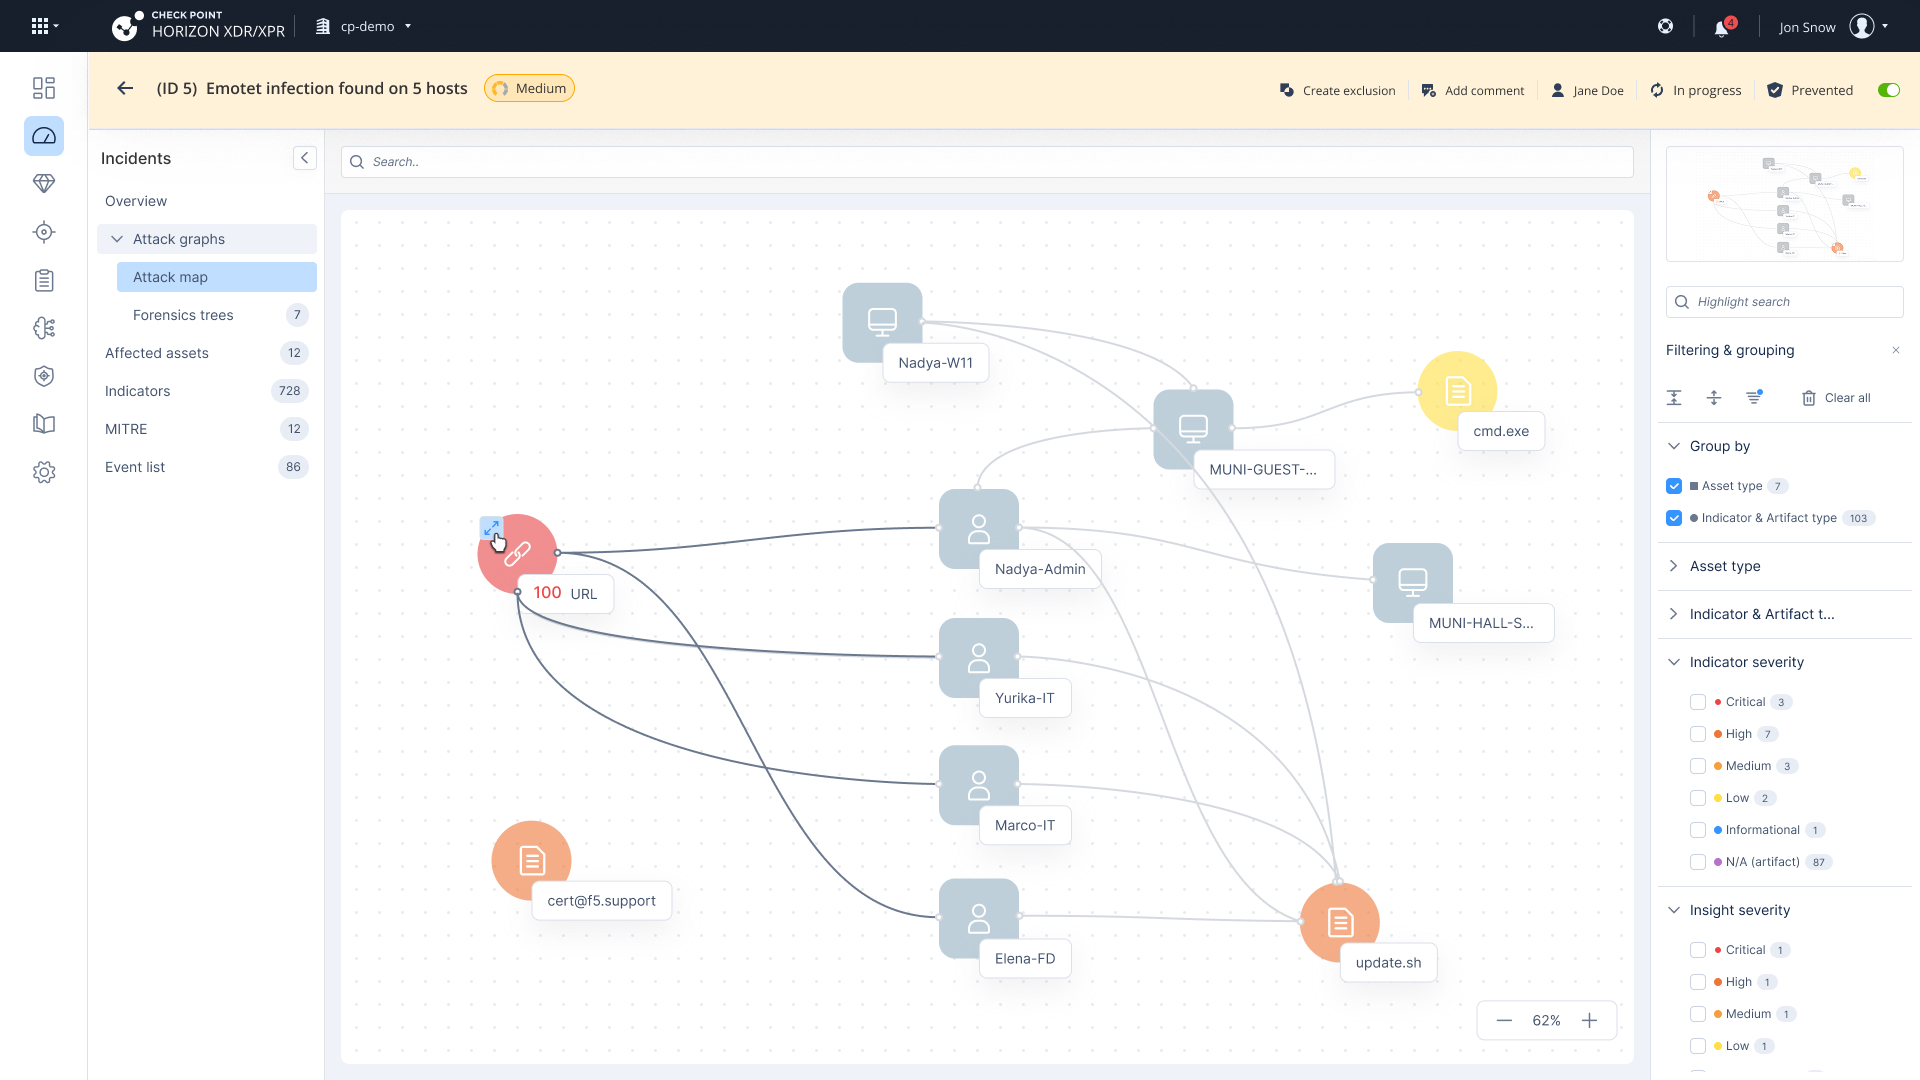Expand the Asset type filter section
The height and width of the screenshot is (1080, 1920).
[1674, 566]
